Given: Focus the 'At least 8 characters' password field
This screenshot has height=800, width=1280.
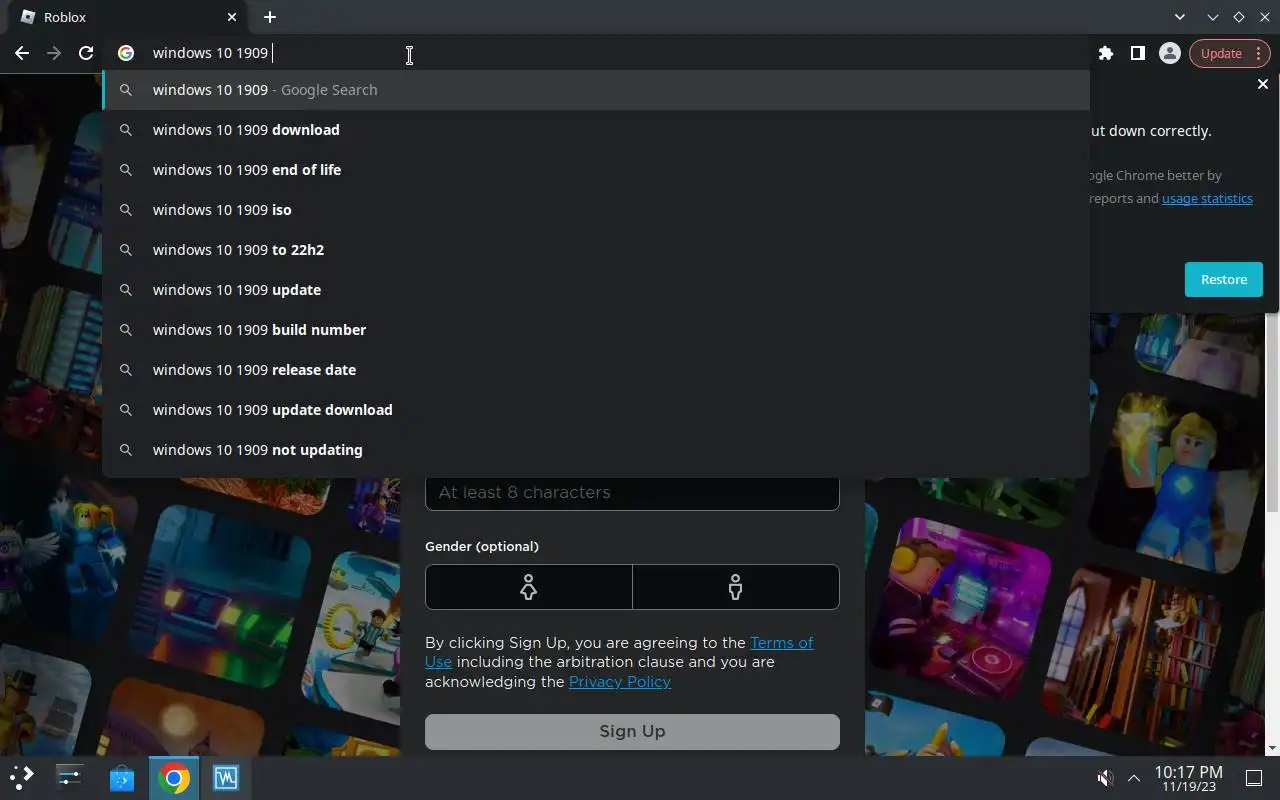Looking at the screenshot, I should coord(632,492).
